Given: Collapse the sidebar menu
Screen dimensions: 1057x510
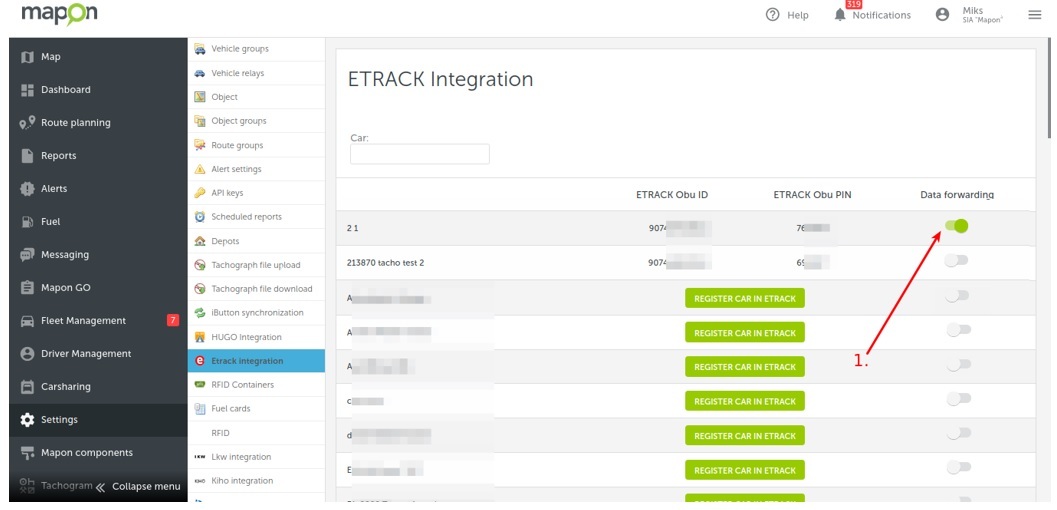Looking at the screenshot, I should (x=138, y=486).
